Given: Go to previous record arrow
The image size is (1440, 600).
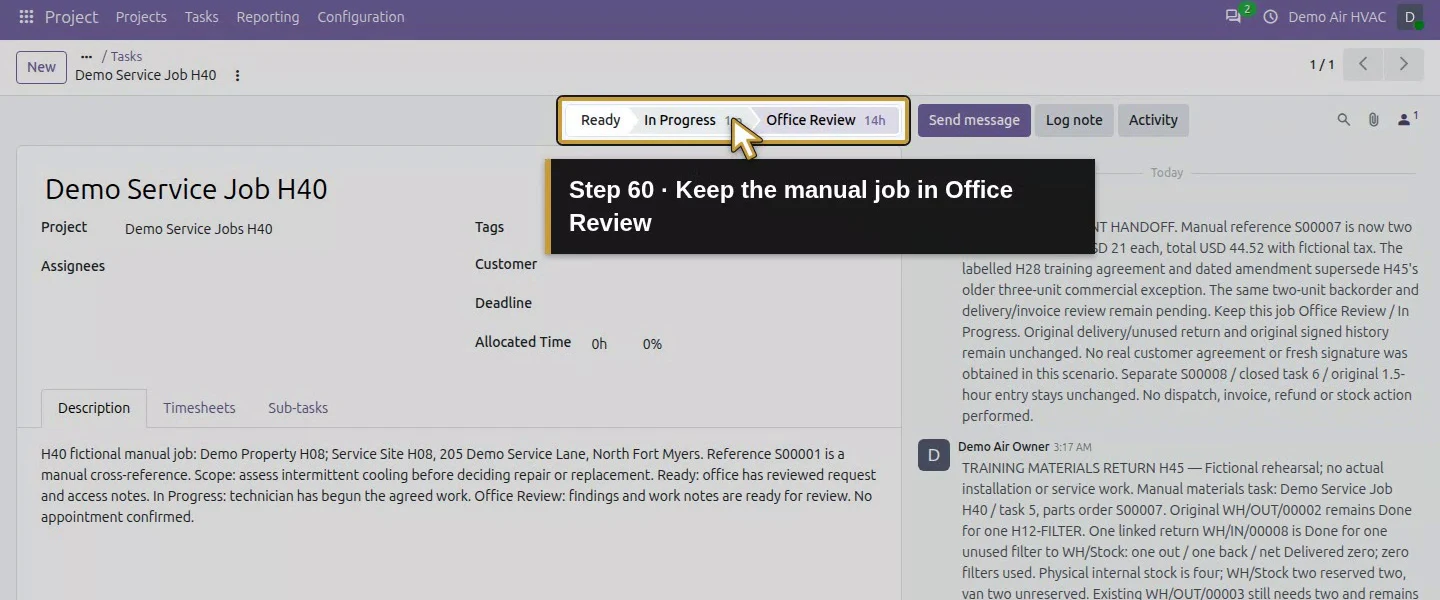Looking at the screenshot, I should 1363,64.
